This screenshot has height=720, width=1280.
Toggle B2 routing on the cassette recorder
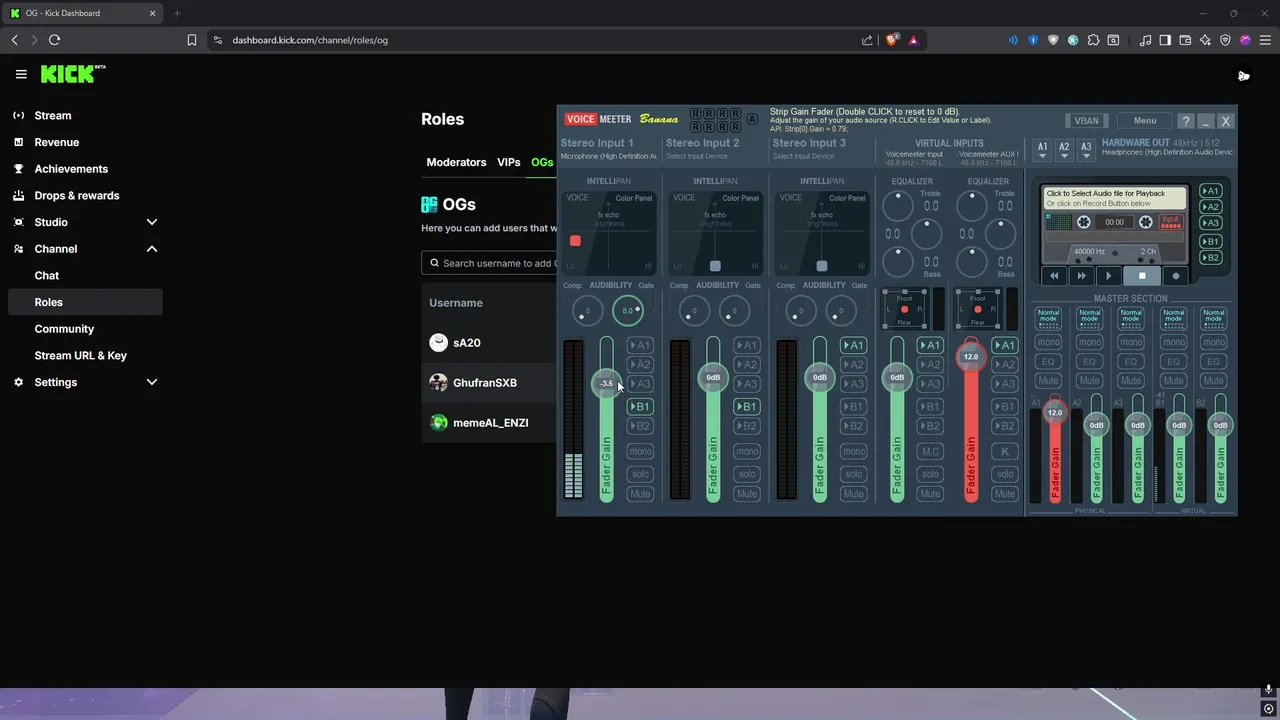tap(1211, 257)
